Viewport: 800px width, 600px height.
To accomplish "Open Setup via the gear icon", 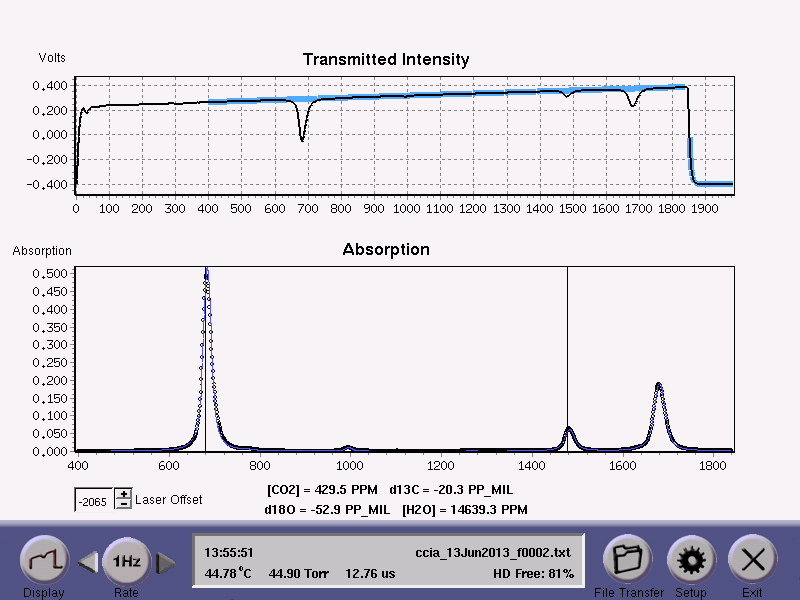I will point(690,560).
